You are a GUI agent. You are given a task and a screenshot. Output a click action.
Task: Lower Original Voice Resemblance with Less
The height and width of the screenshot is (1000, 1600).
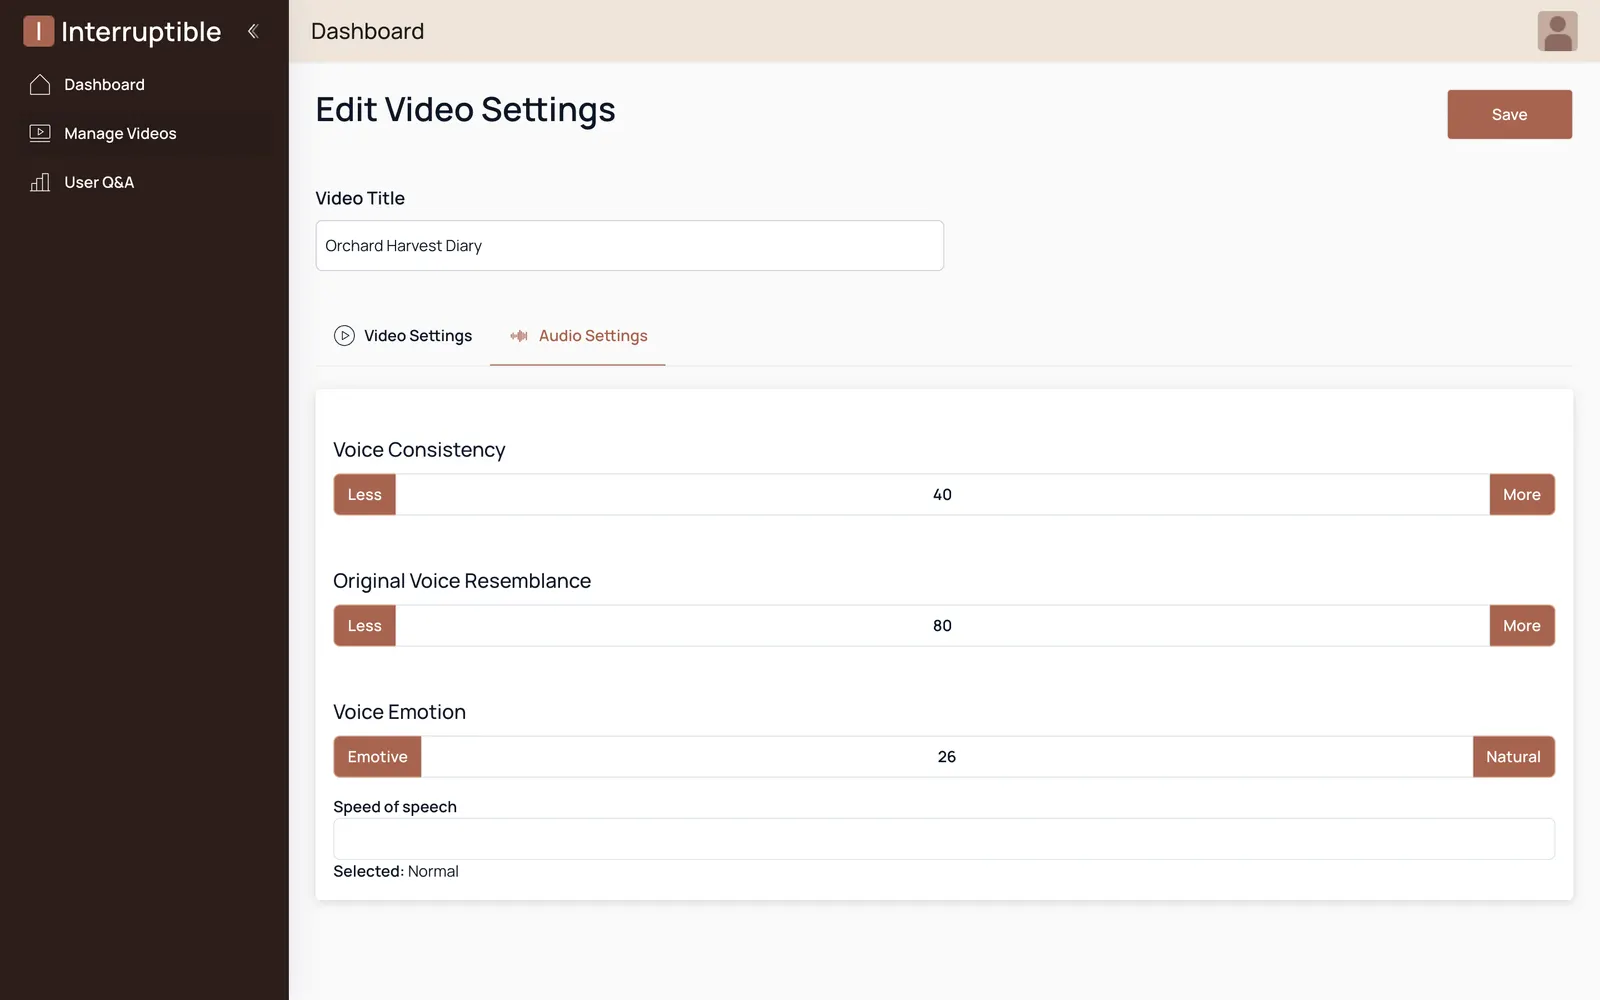click(365, 626)
